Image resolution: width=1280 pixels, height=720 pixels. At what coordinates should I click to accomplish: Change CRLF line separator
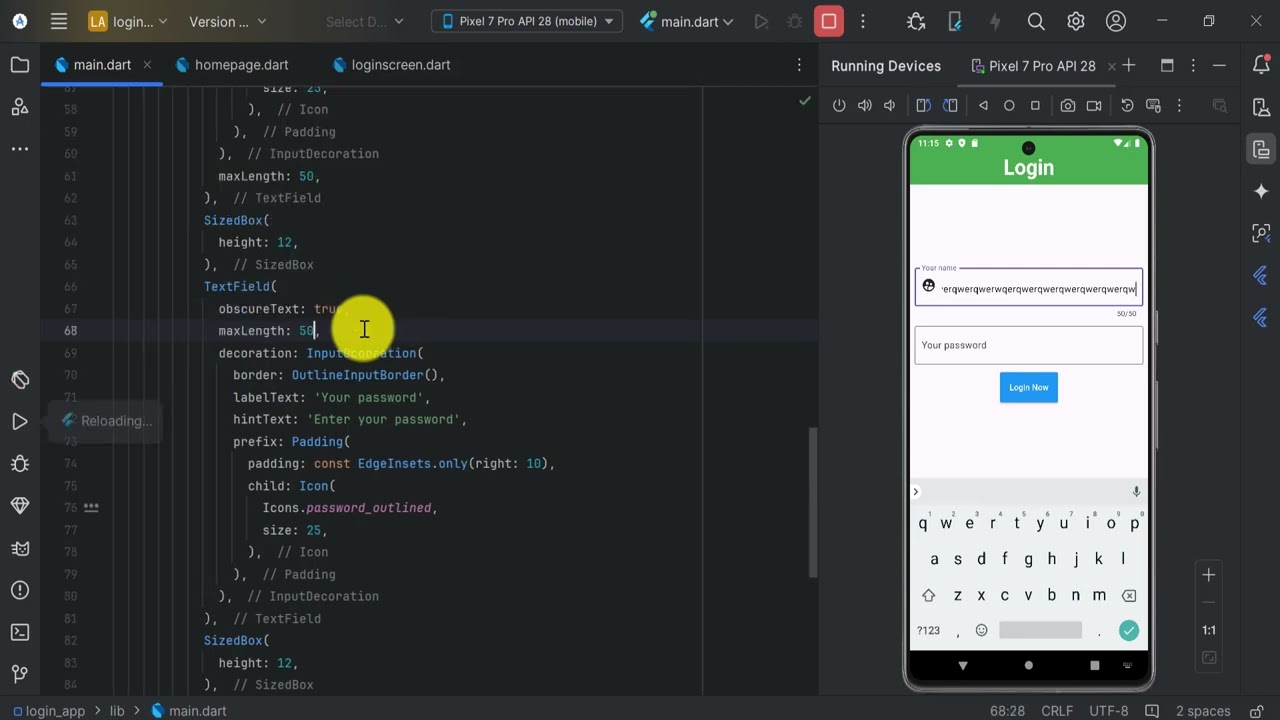(1057, 711)
